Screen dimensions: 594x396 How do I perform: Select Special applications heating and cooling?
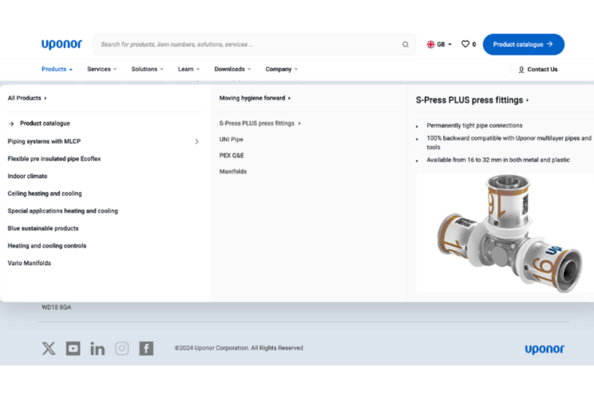tap(63, 211)
